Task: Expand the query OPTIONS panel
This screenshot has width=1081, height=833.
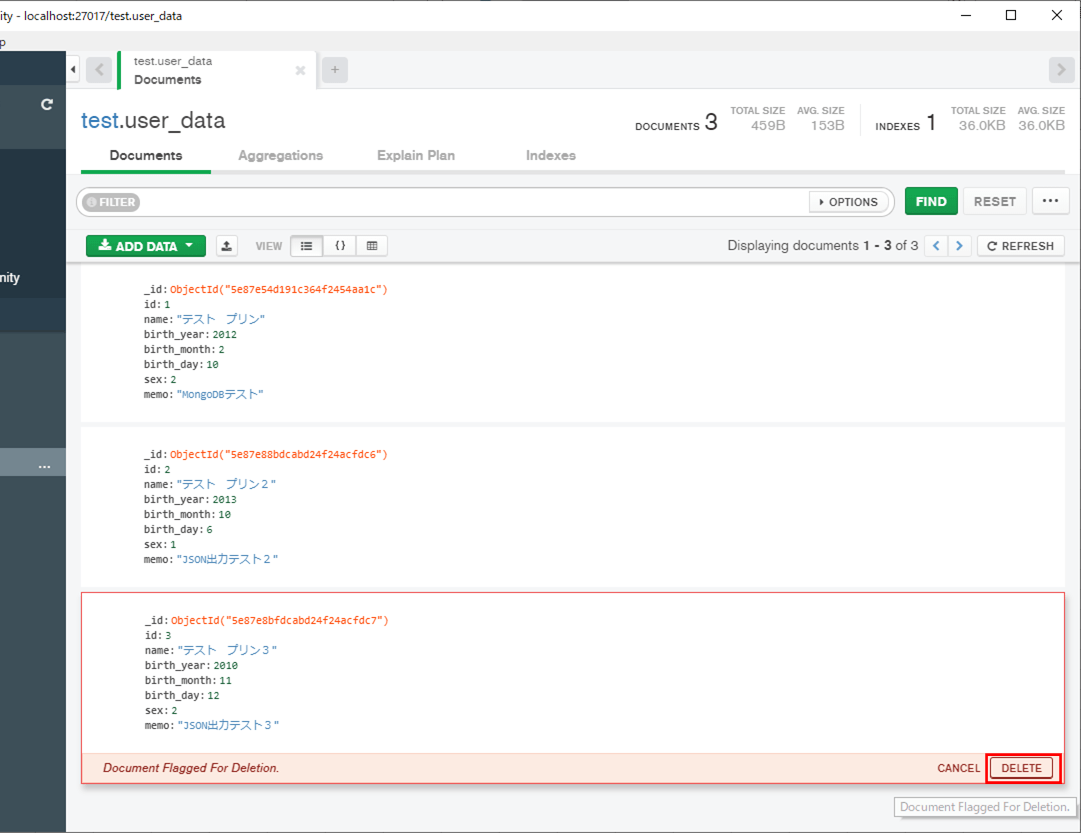Action: [848, 201]
